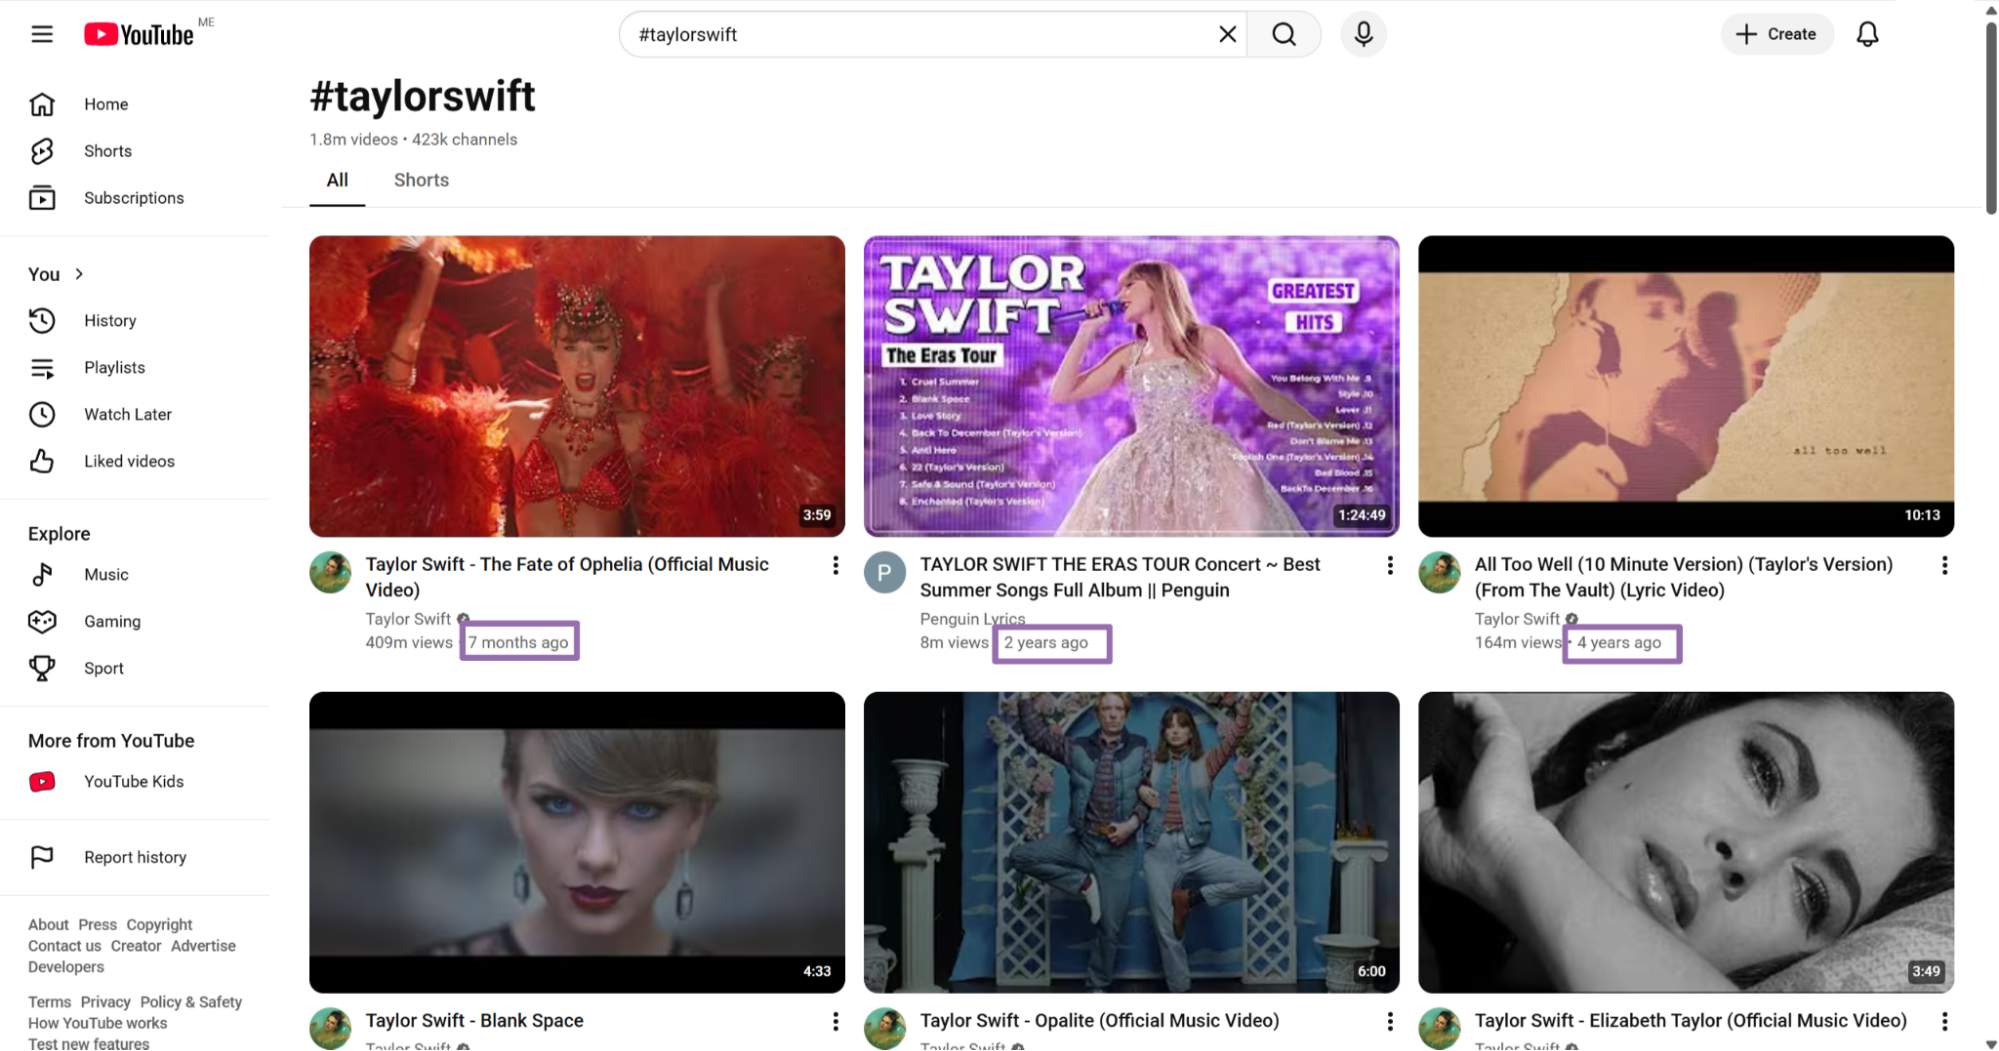Open Liked videos

point(135,461)
